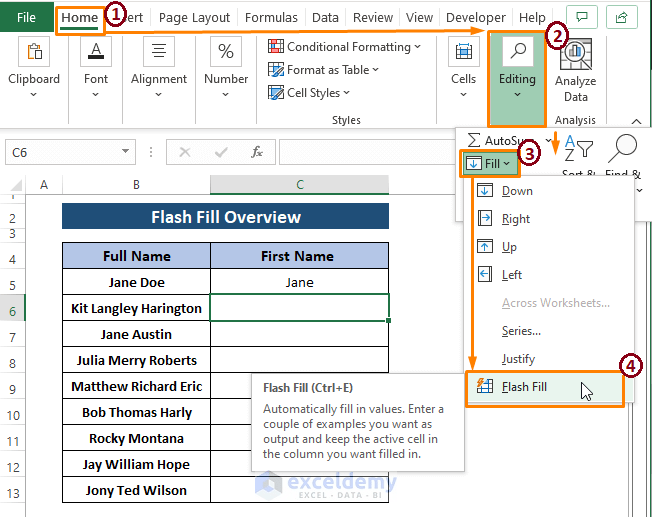This screenshot has width=652, height=517.
Task: Expand the Alignment group chevron
Action: click(158, 94)
